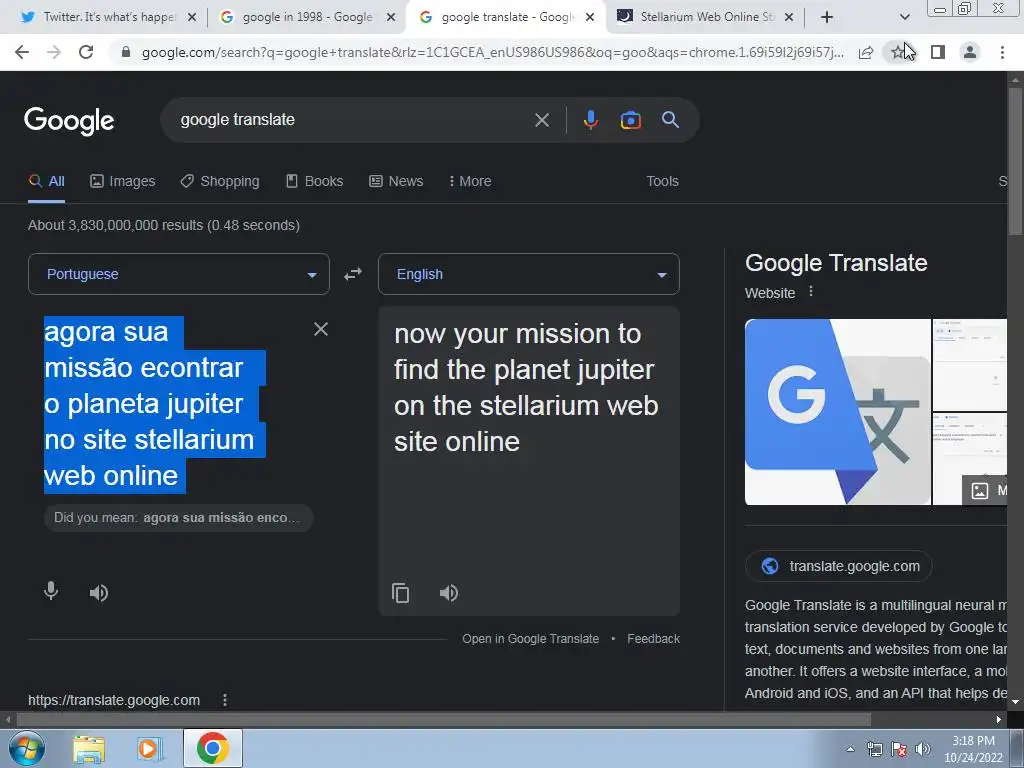
Task: Clear the Google search box text
Action: tap(541, 120)
